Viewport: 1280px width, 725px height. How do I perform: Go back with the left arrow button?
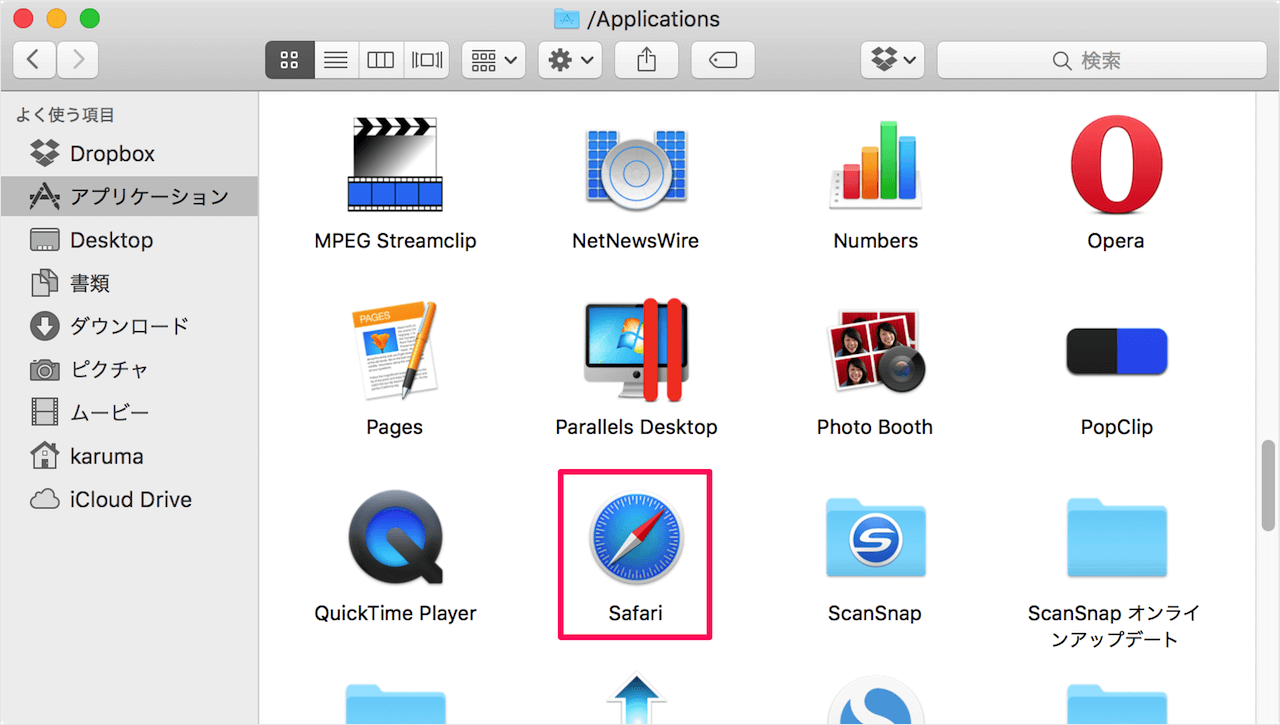pos(34,60)
